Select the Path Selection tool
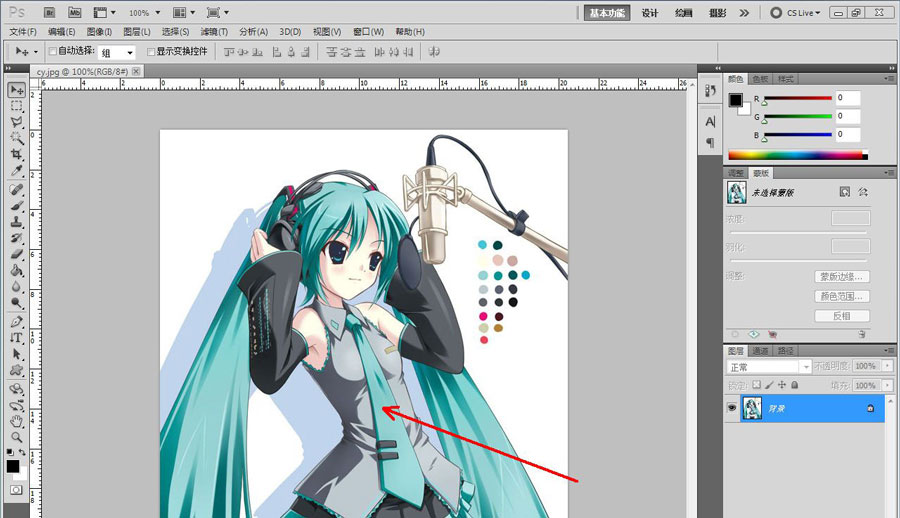This screenshot has height=518, width=900. coord(17,354)
